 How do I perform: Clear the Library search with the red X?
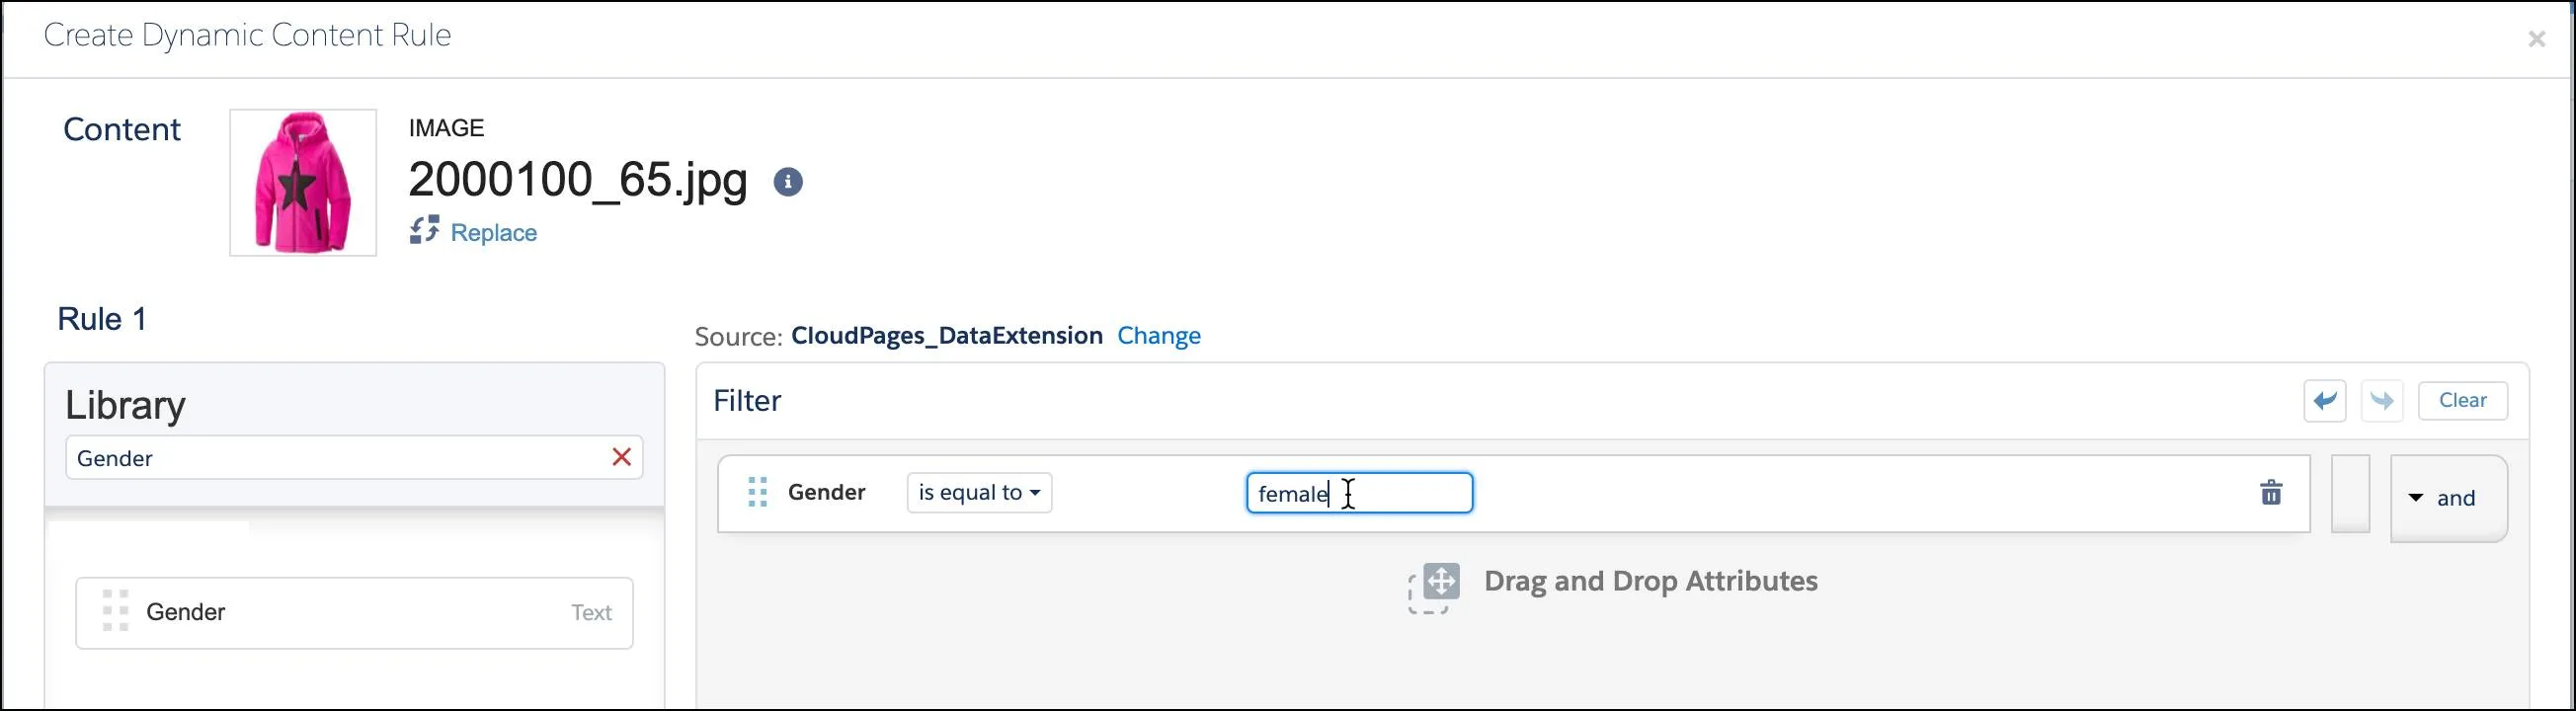(x=622, y=457)
